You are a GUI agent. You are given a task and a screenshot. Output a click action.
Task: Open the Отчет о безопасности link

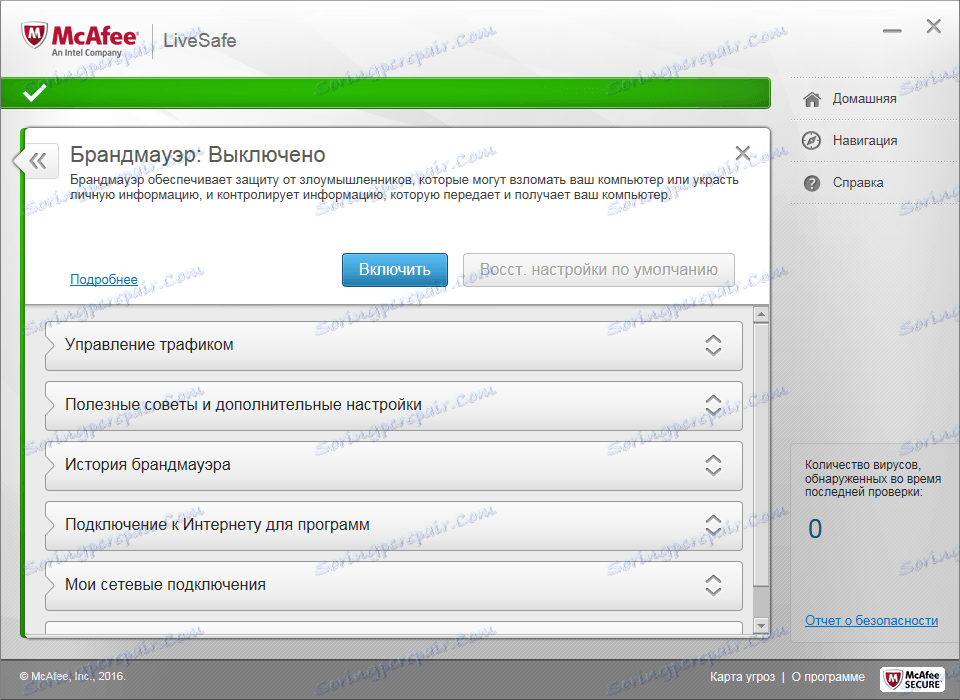[871, 620]
